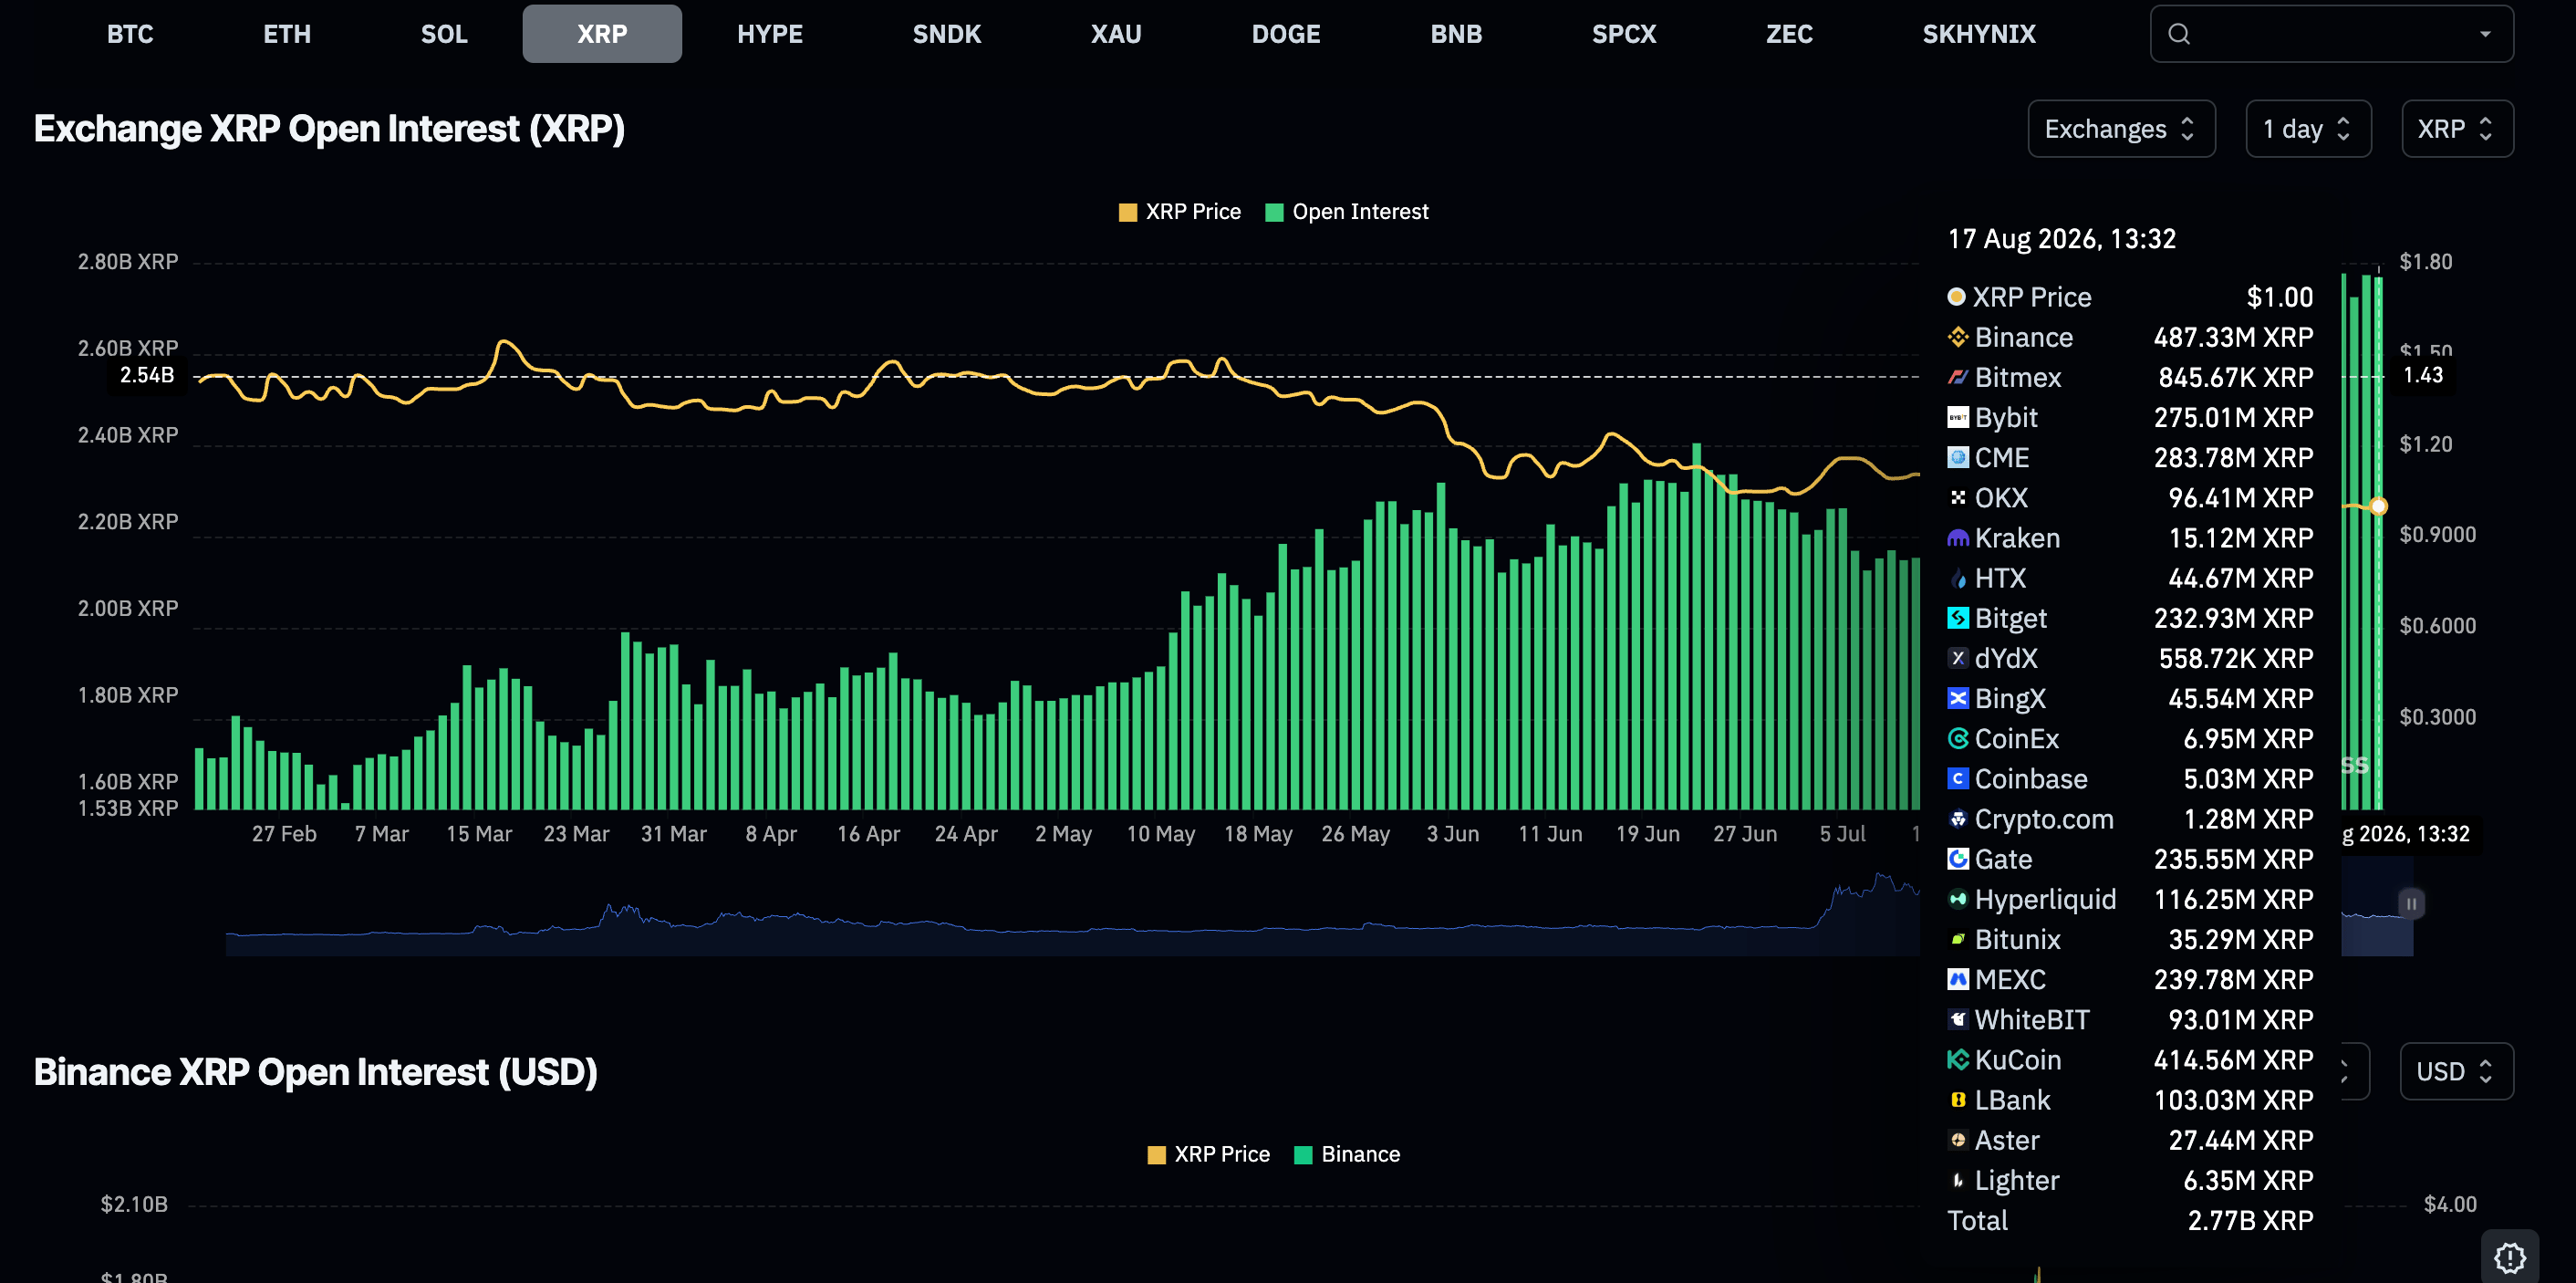Screen dimensions: 2576x1283
Task: Click the 2.54B crosshair value label
Action: [x=147, y=375]
